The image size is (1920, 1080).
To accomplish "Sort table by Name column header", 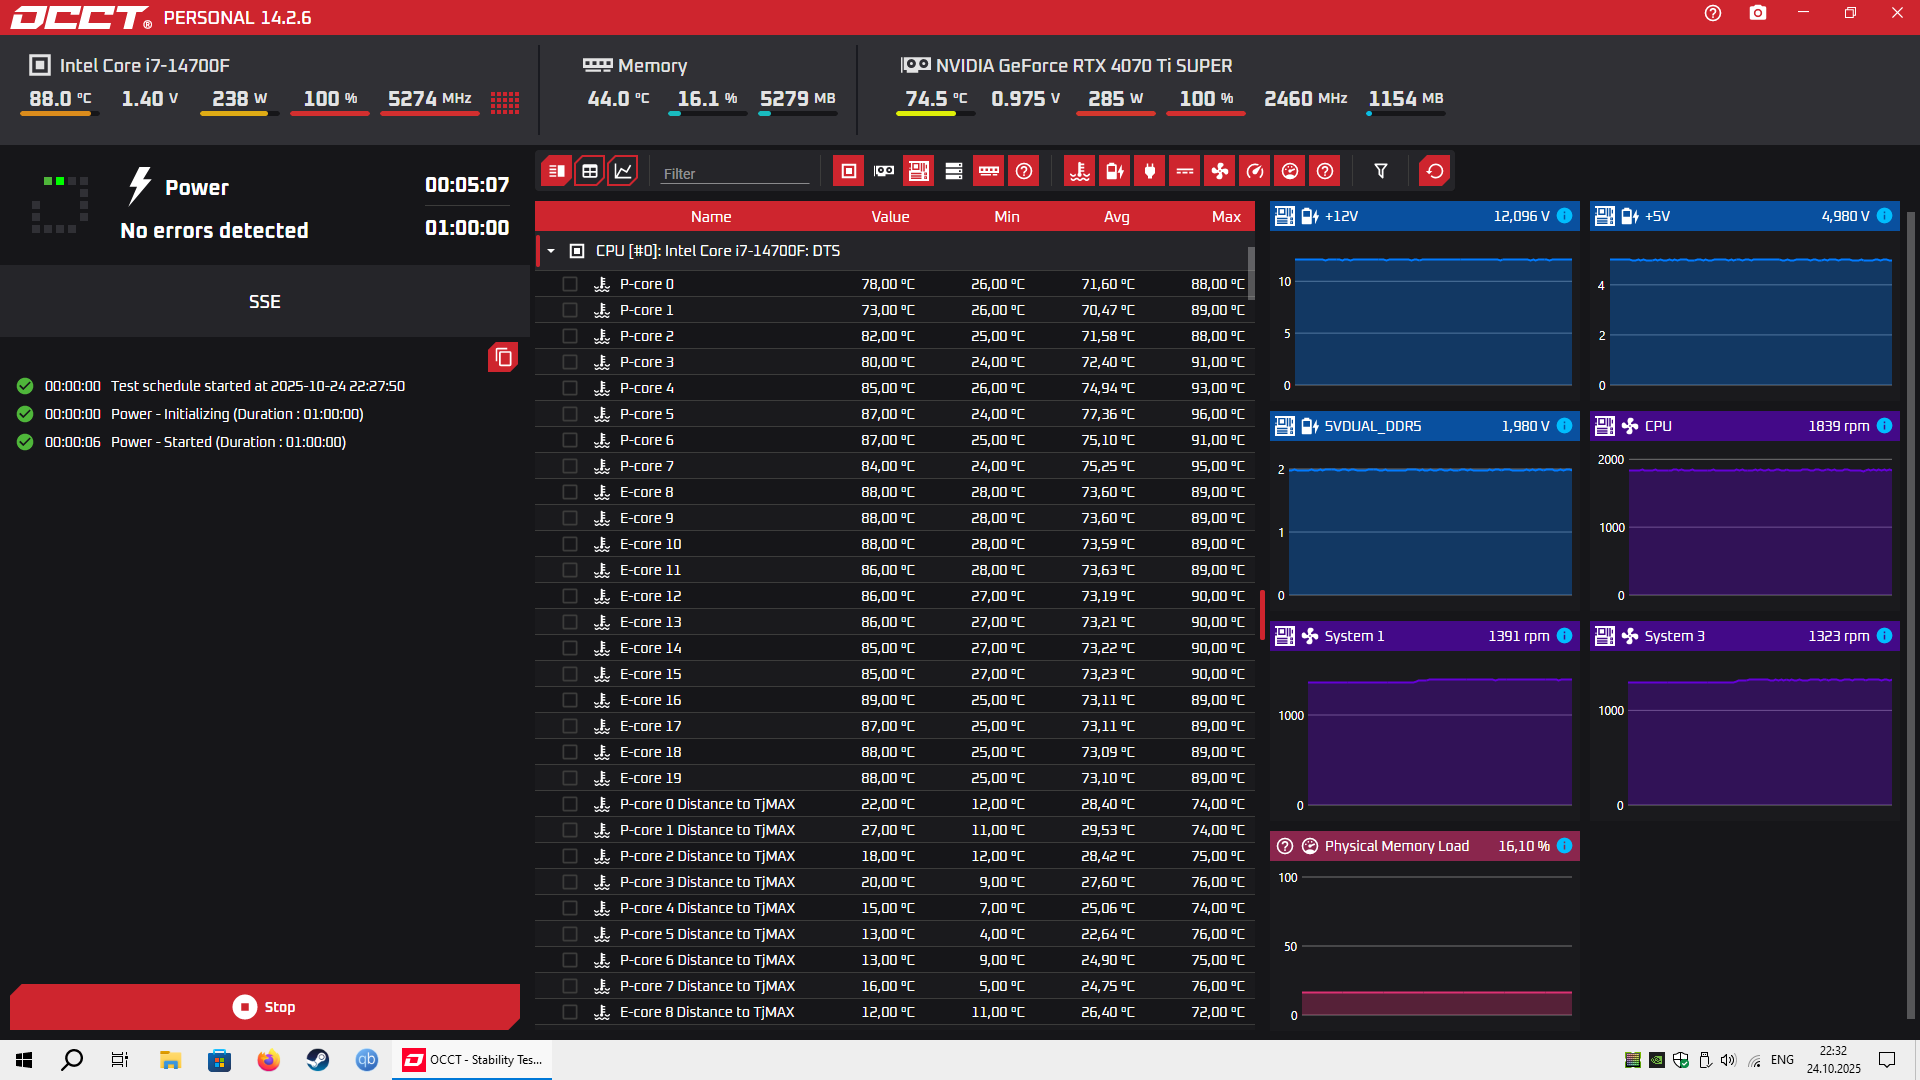I will tap(710, 217).
